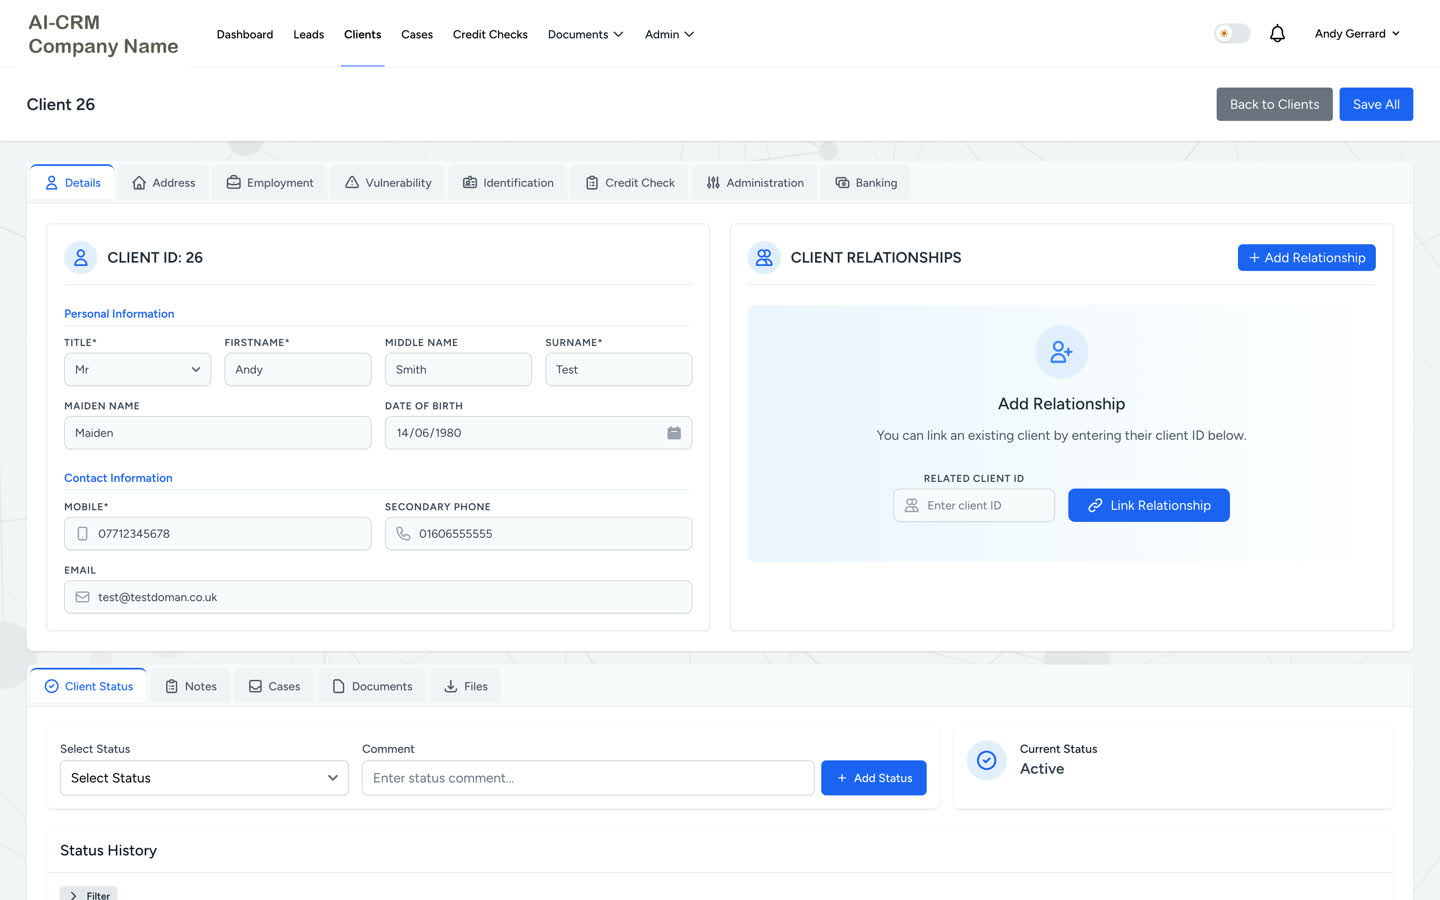Screen dimensions: 1440x900
Task: Click the Mobile number field
Action: tap(217, 534)
